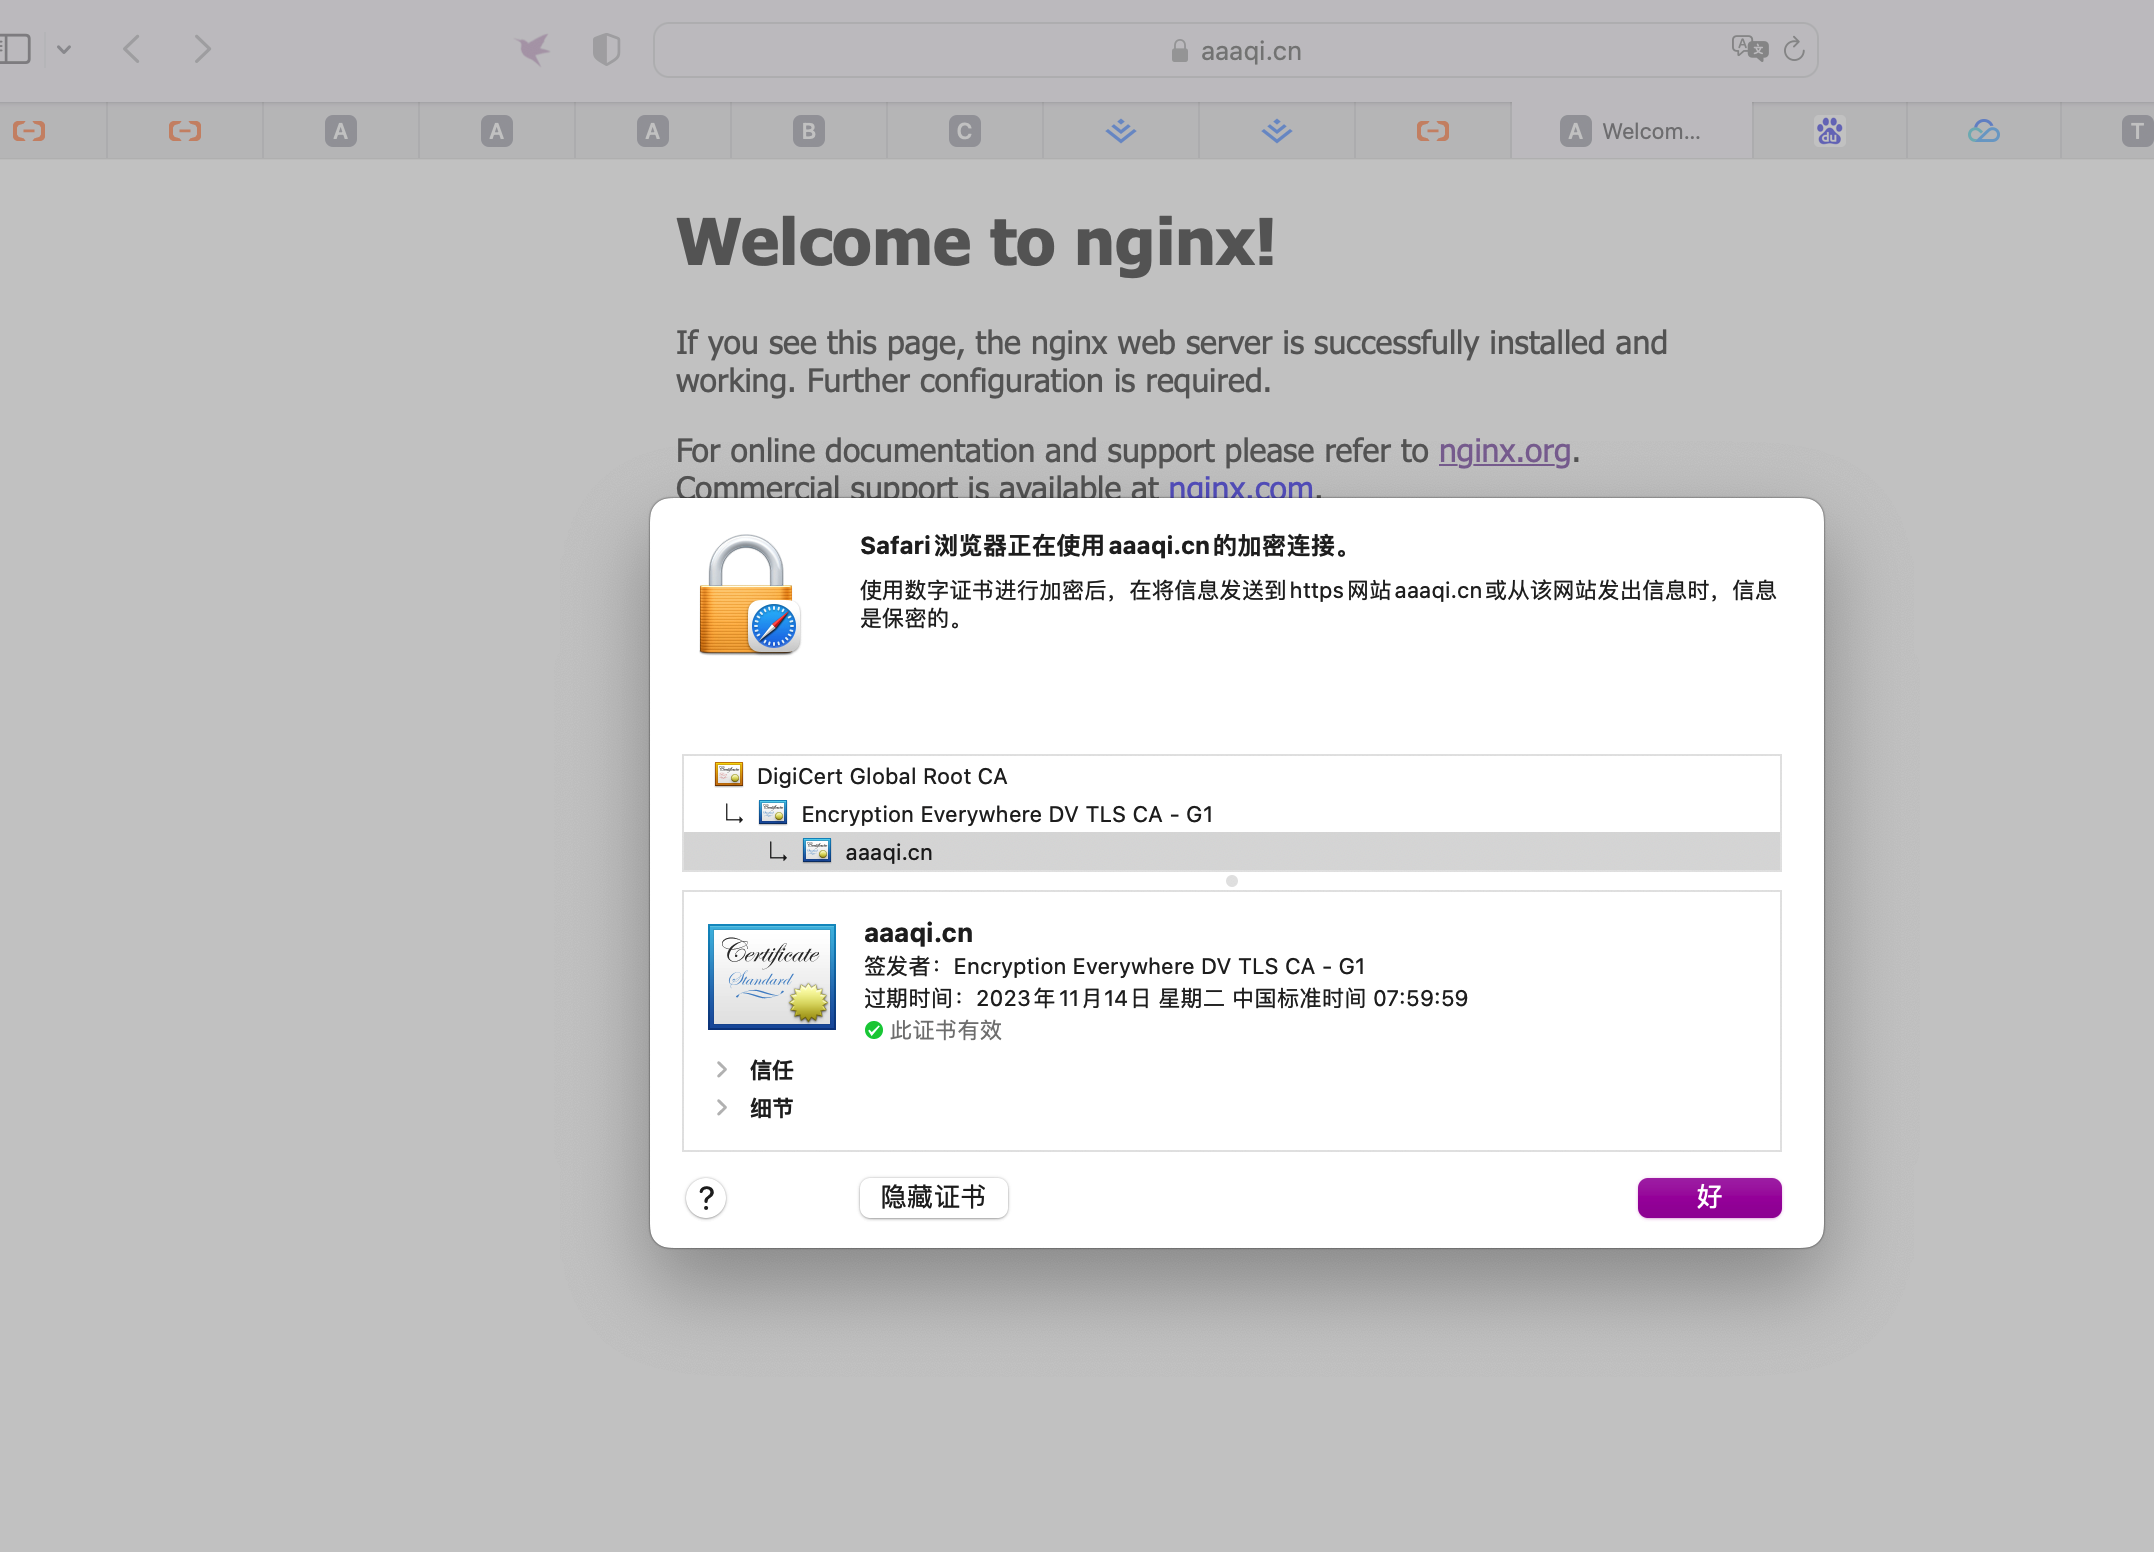Image resolution: width=2154 pixels, height=1552 pixels.
Task: Click the aaaqi.cn row certificate icon
Action: [x=817, y=851]
